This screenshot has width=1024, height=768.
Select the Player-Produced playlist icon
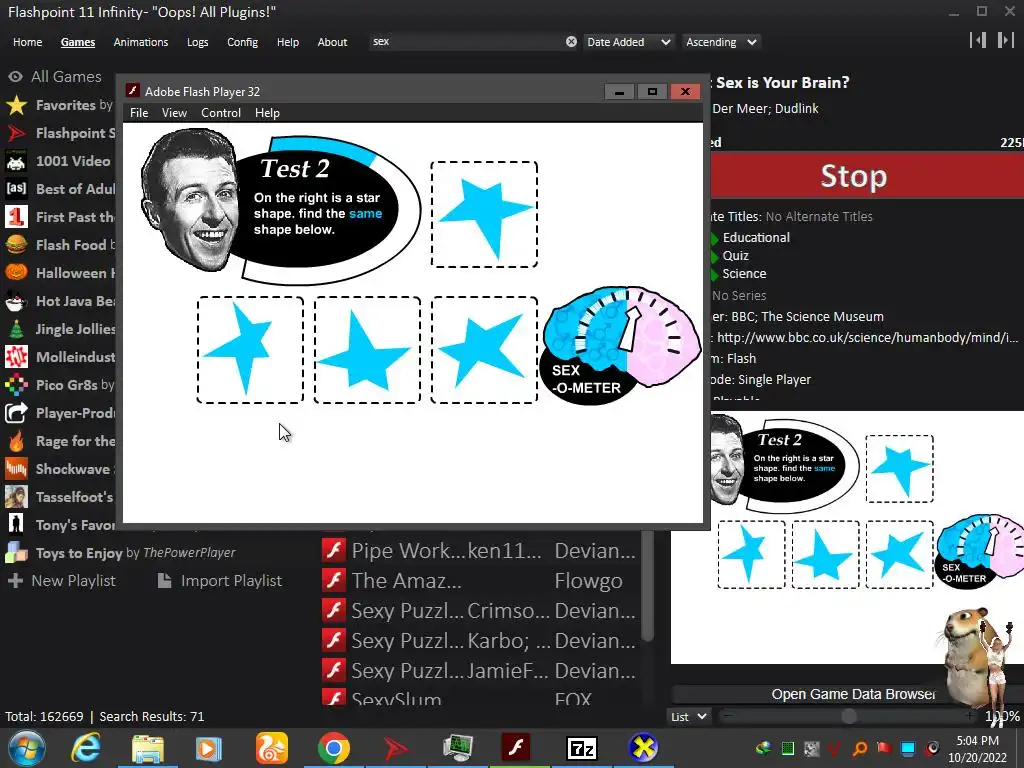[16, 413]
